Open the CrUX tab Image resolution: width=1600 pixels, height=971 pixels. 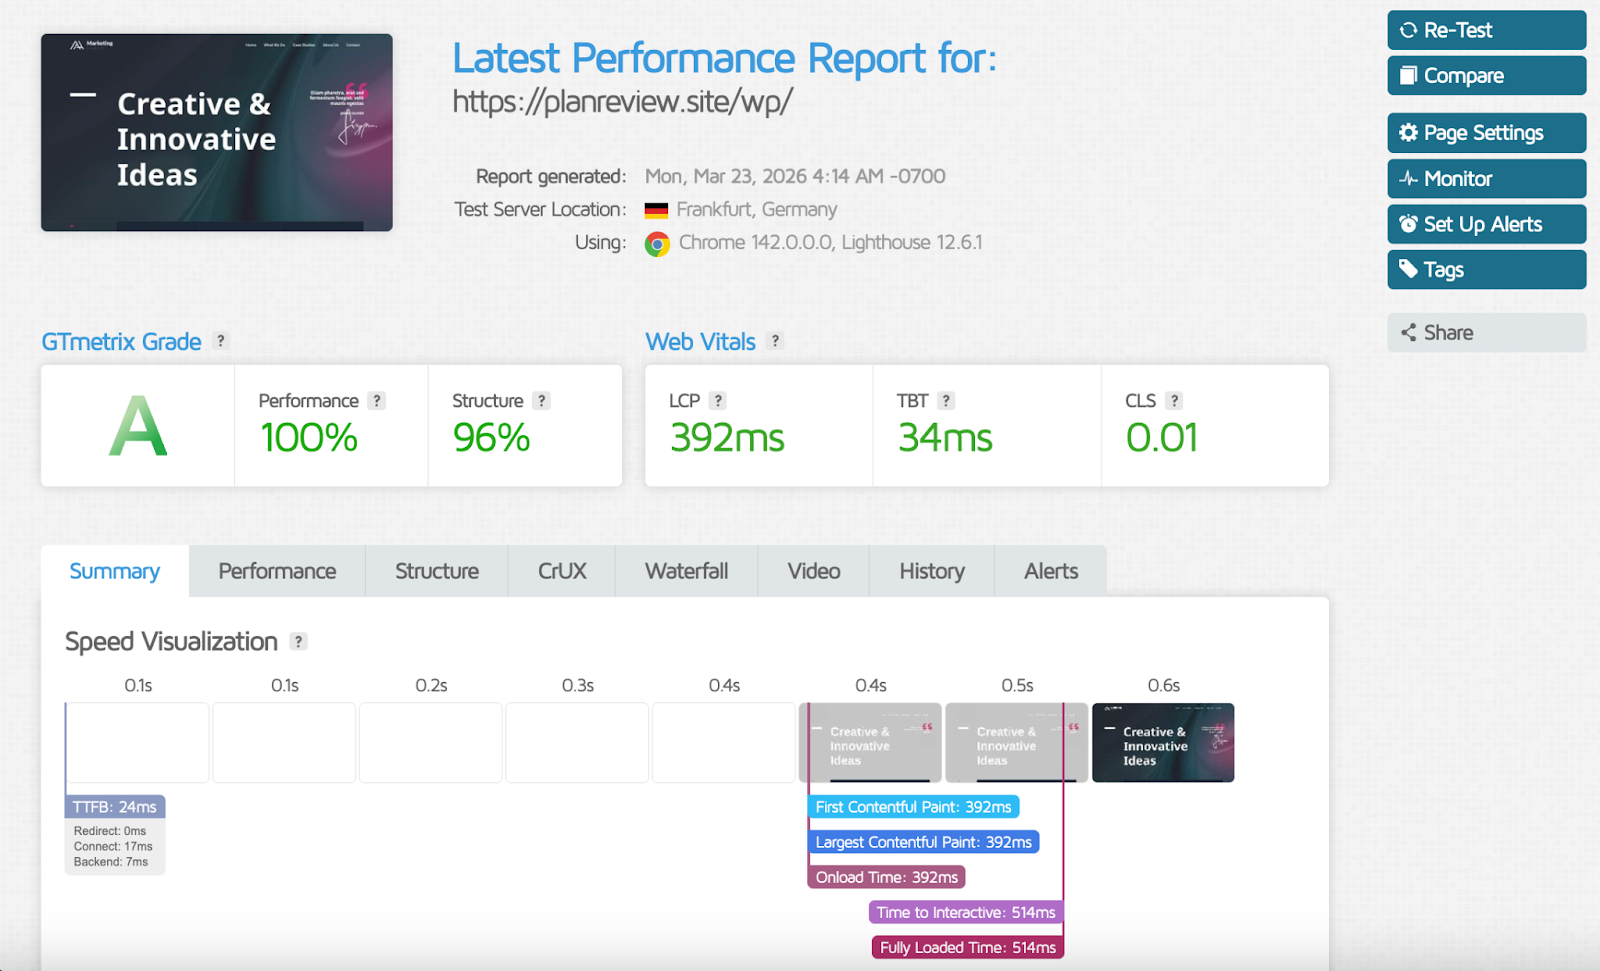[x=562, y=571]
